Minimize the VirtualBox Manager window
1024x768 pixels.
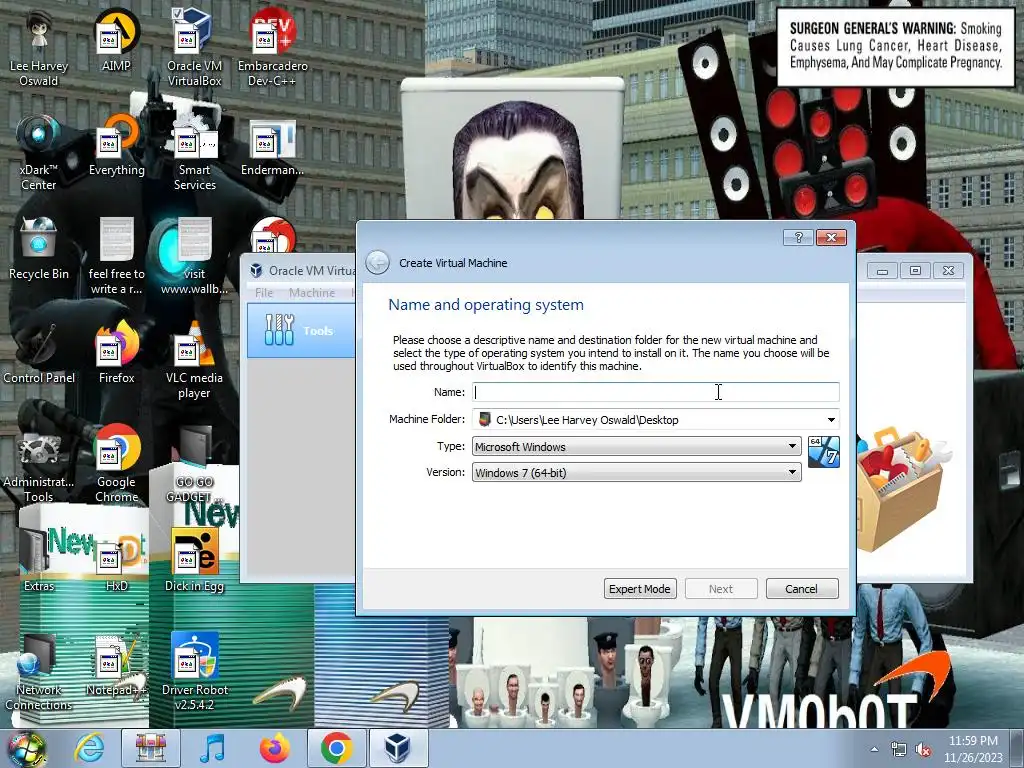[882, 270]
